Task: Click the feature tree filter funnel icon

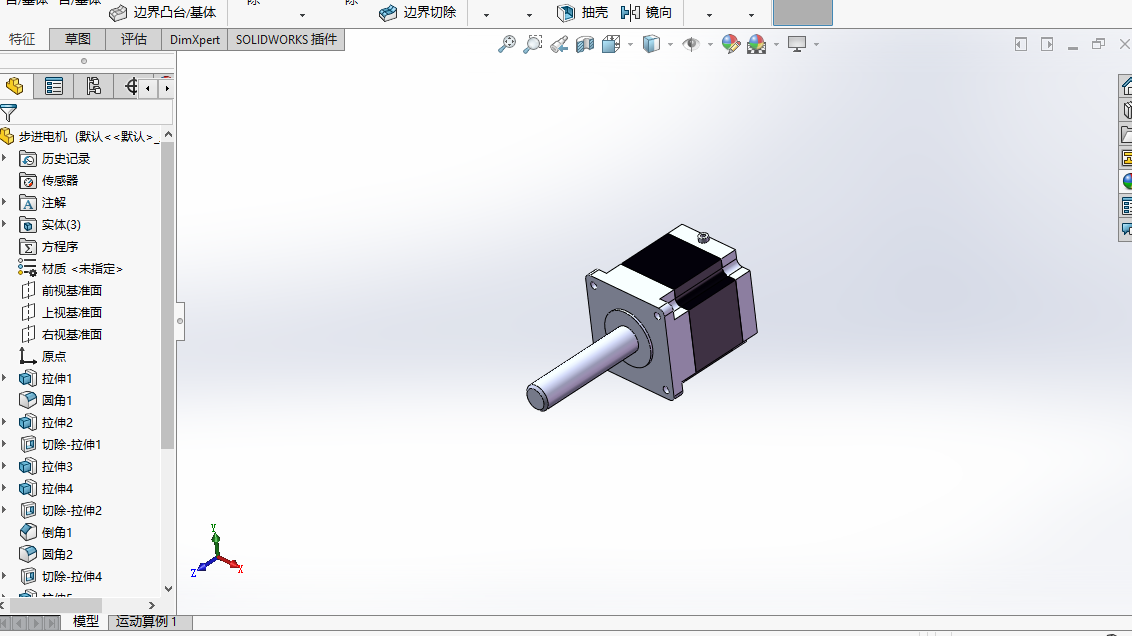Action: (9, 113)
